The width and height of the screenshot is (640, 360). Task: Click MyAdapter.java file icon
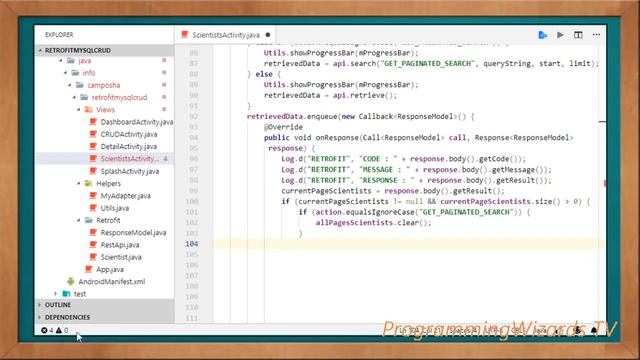pyautogui.click(x=93, y=196)
